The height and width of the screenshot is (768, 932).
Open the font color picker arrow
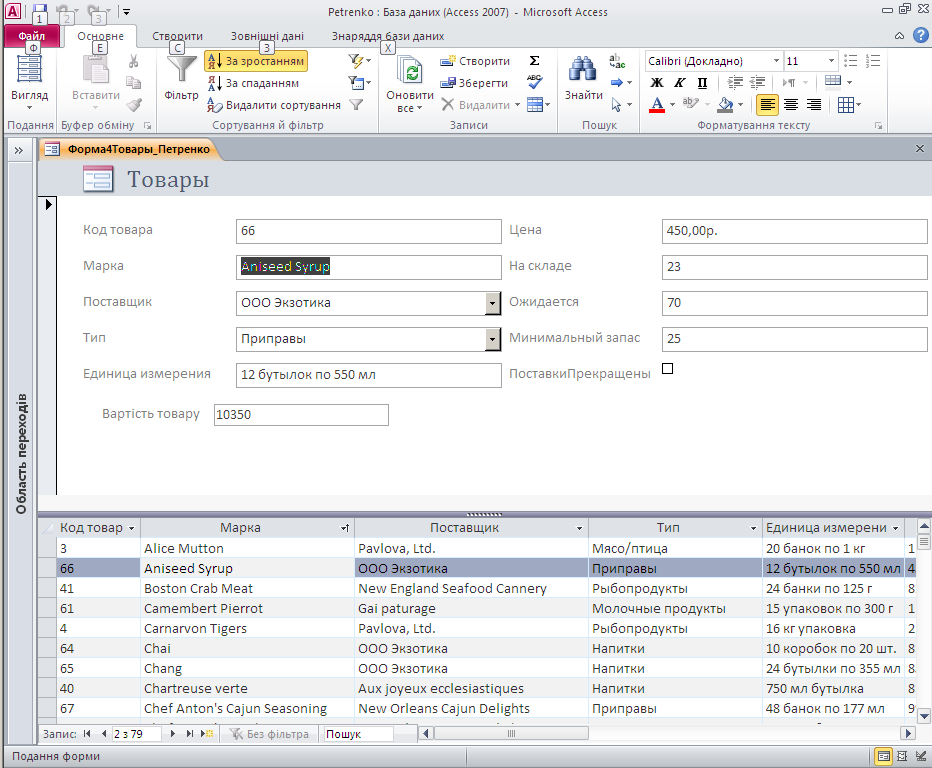point(672,105)
